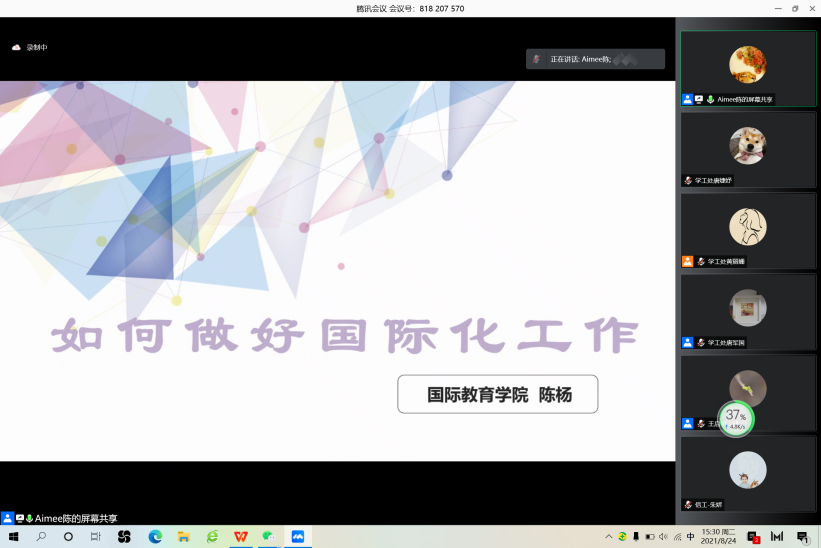Click the green microphone icon beside Aimee陈
The image size is (821, 548).
710,99
